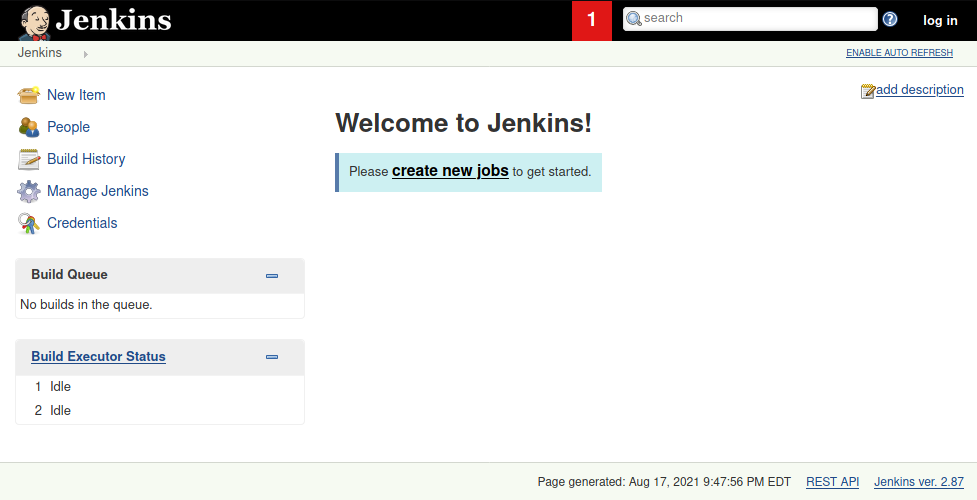The image size is (977, 500).
Task: Click the add description notepad icon
Action: (868, 91)
